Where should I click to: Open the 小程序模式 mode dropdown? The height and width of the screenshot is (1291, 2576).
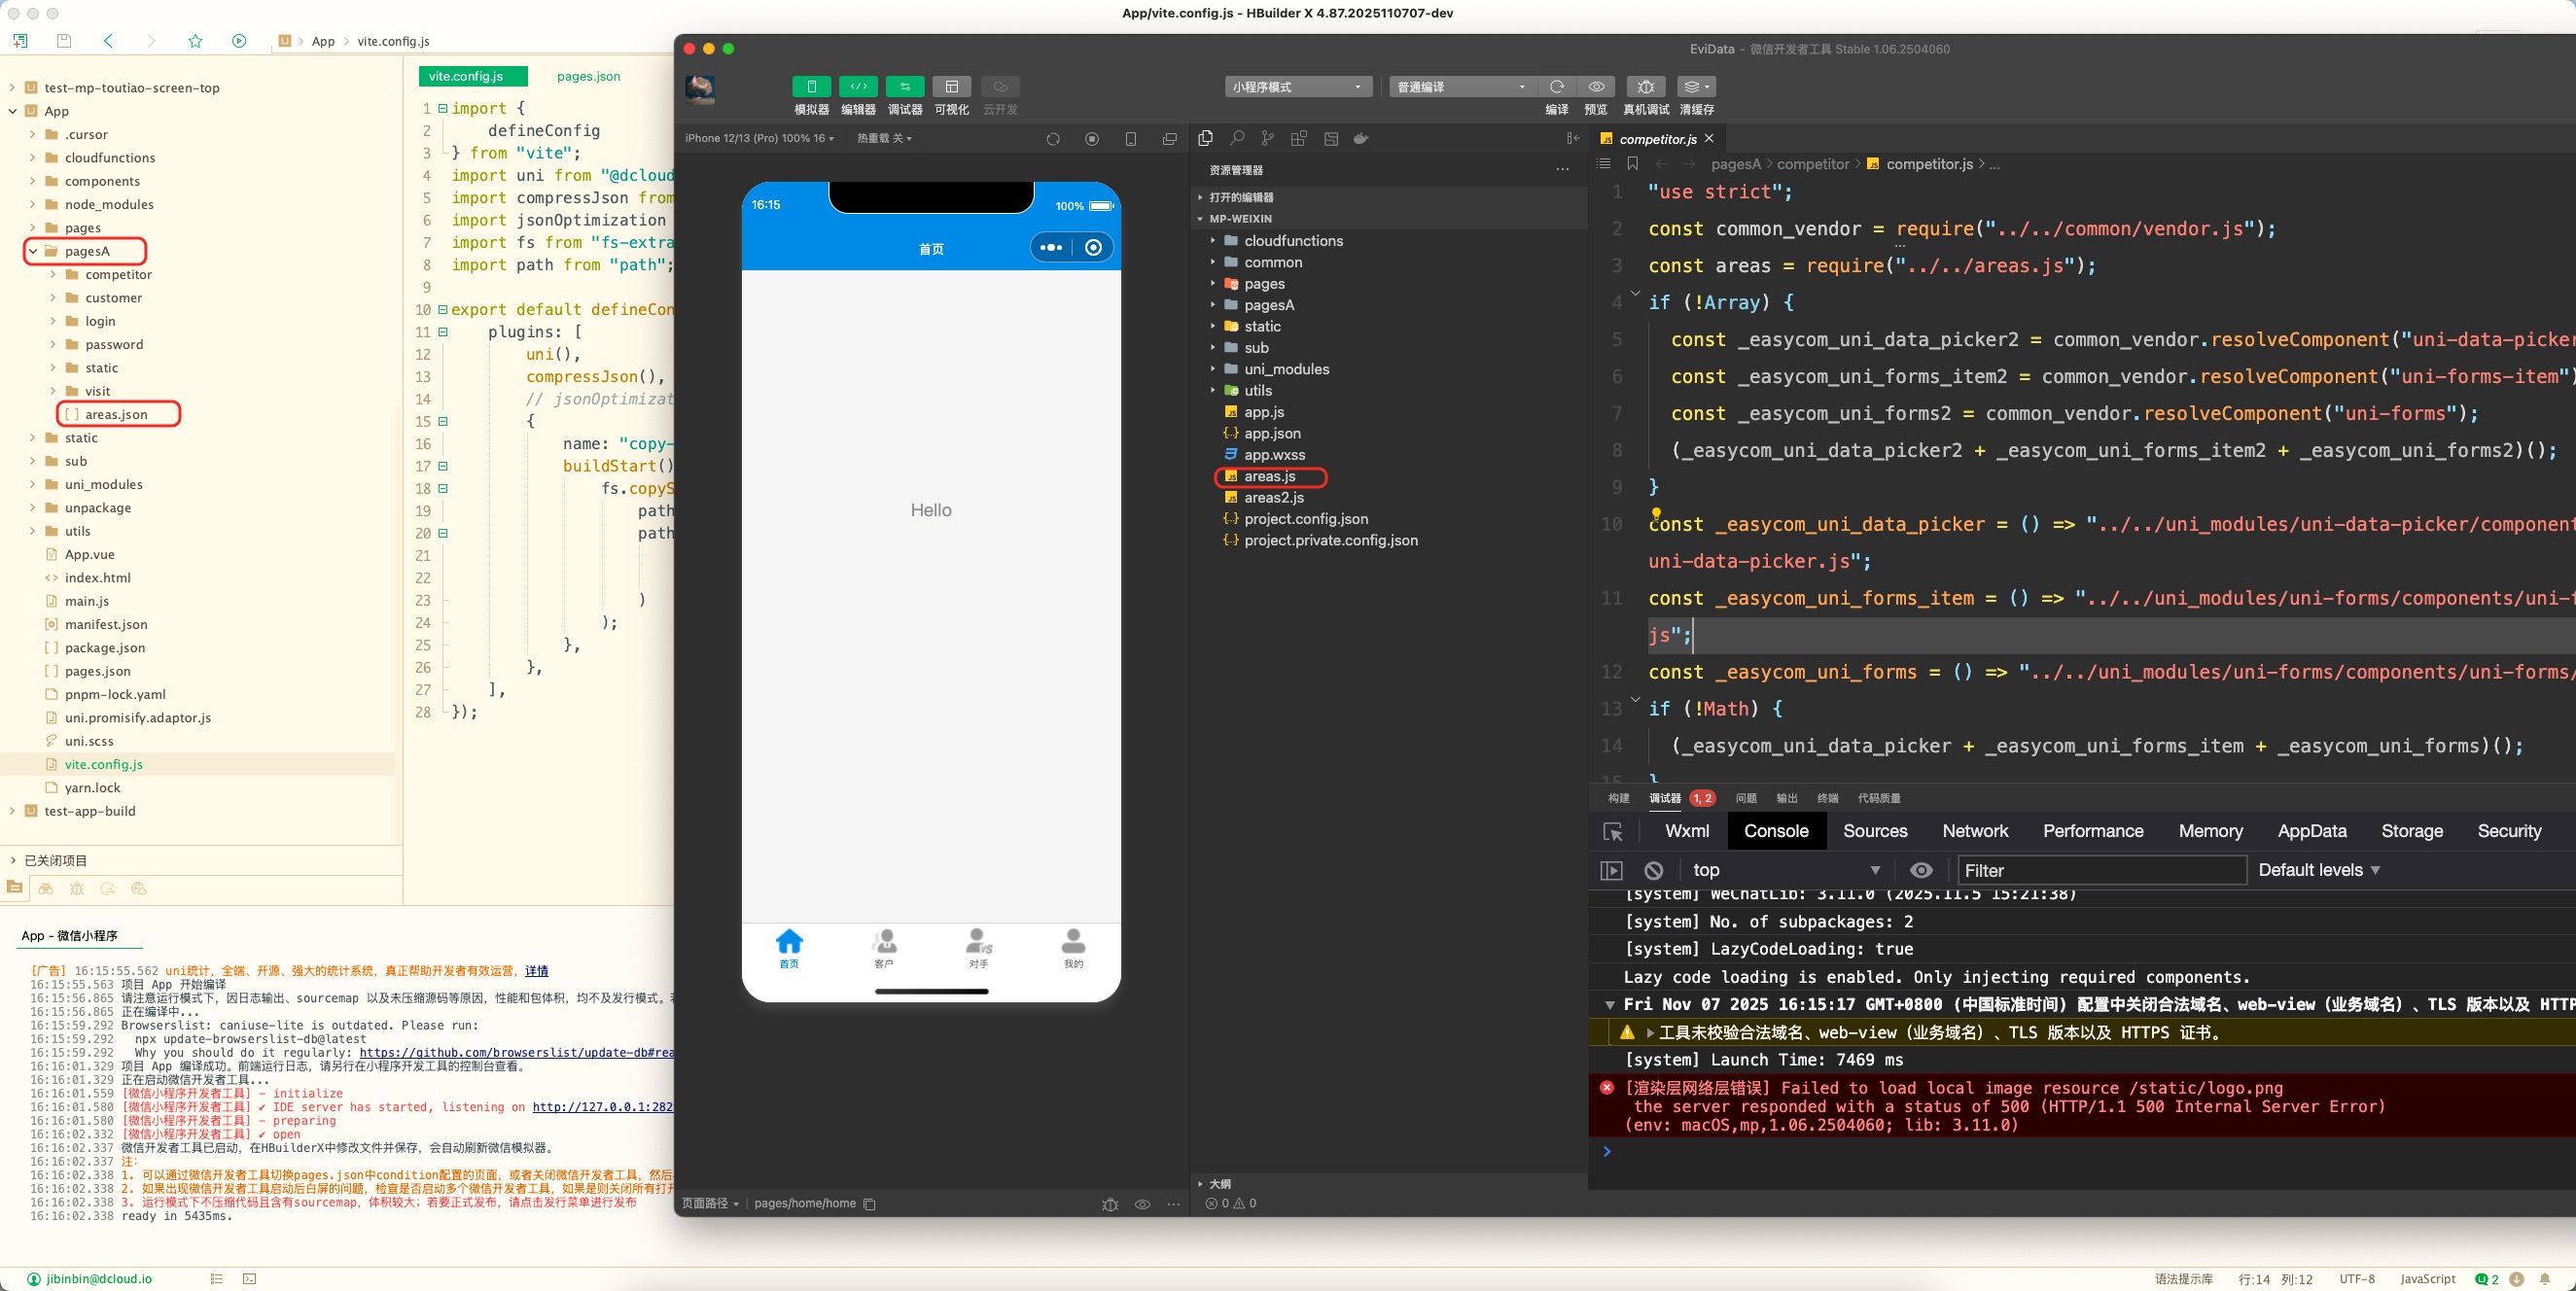1297,87
